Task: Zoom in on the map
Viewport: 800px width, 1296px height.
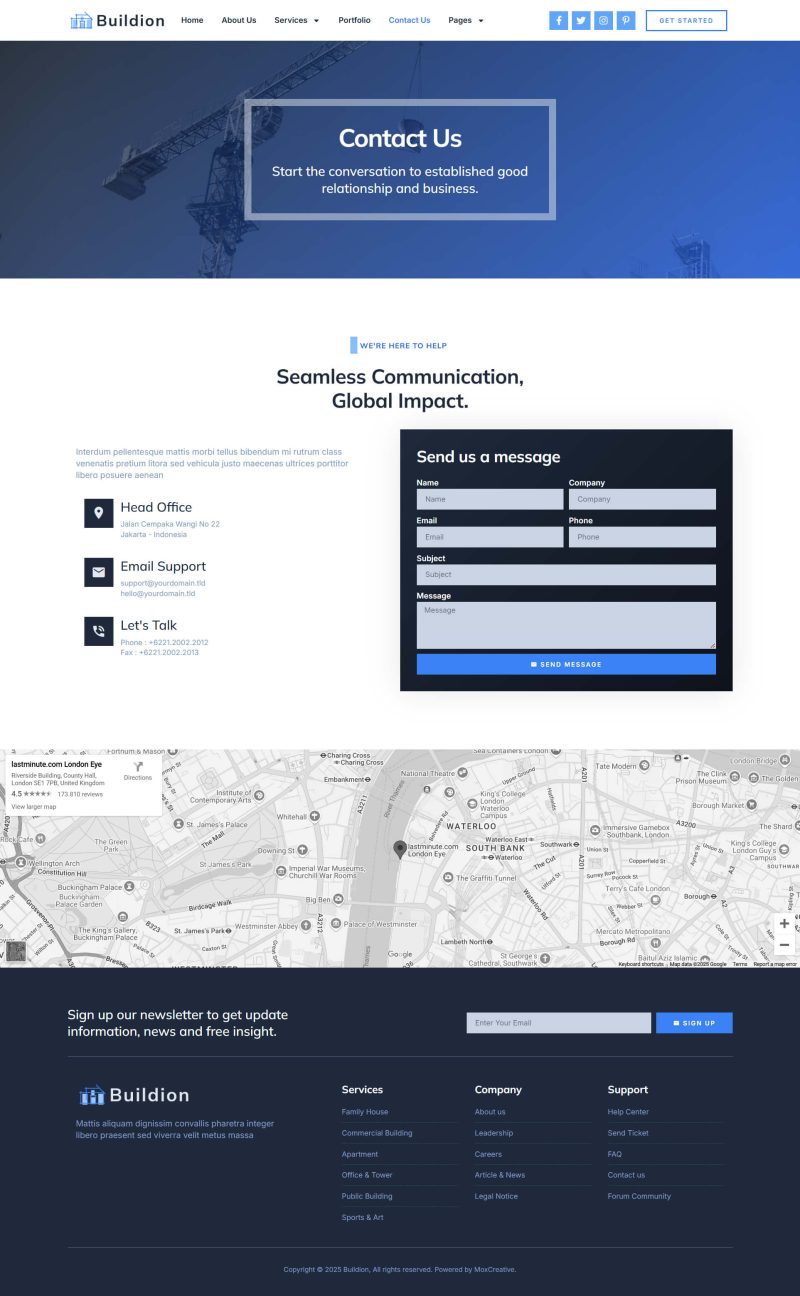Action: [784, 923]
